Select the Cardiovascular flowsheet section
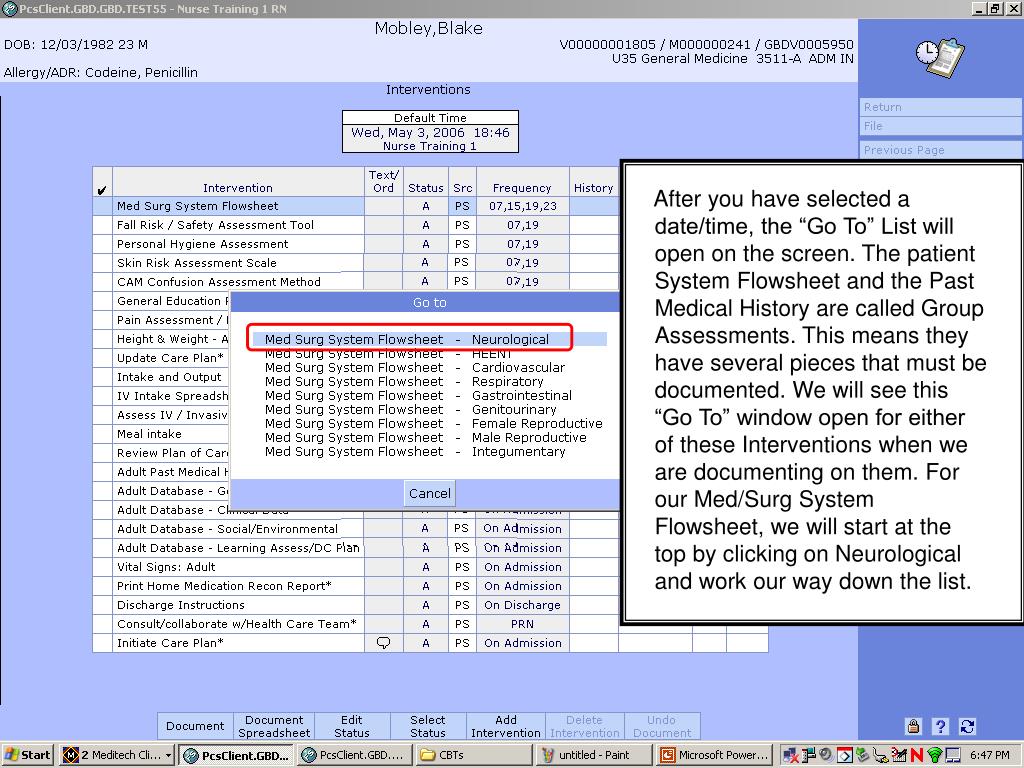The height and width of the screenshot is (768, 1024). (x=415, y=368)
